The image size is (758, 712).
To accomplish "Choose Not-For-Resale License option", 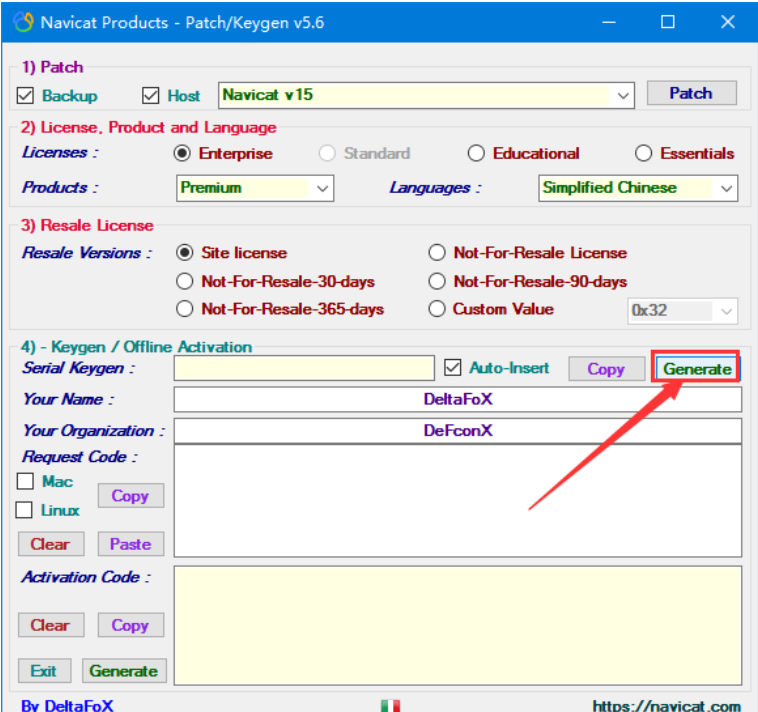I will [437, 253].
